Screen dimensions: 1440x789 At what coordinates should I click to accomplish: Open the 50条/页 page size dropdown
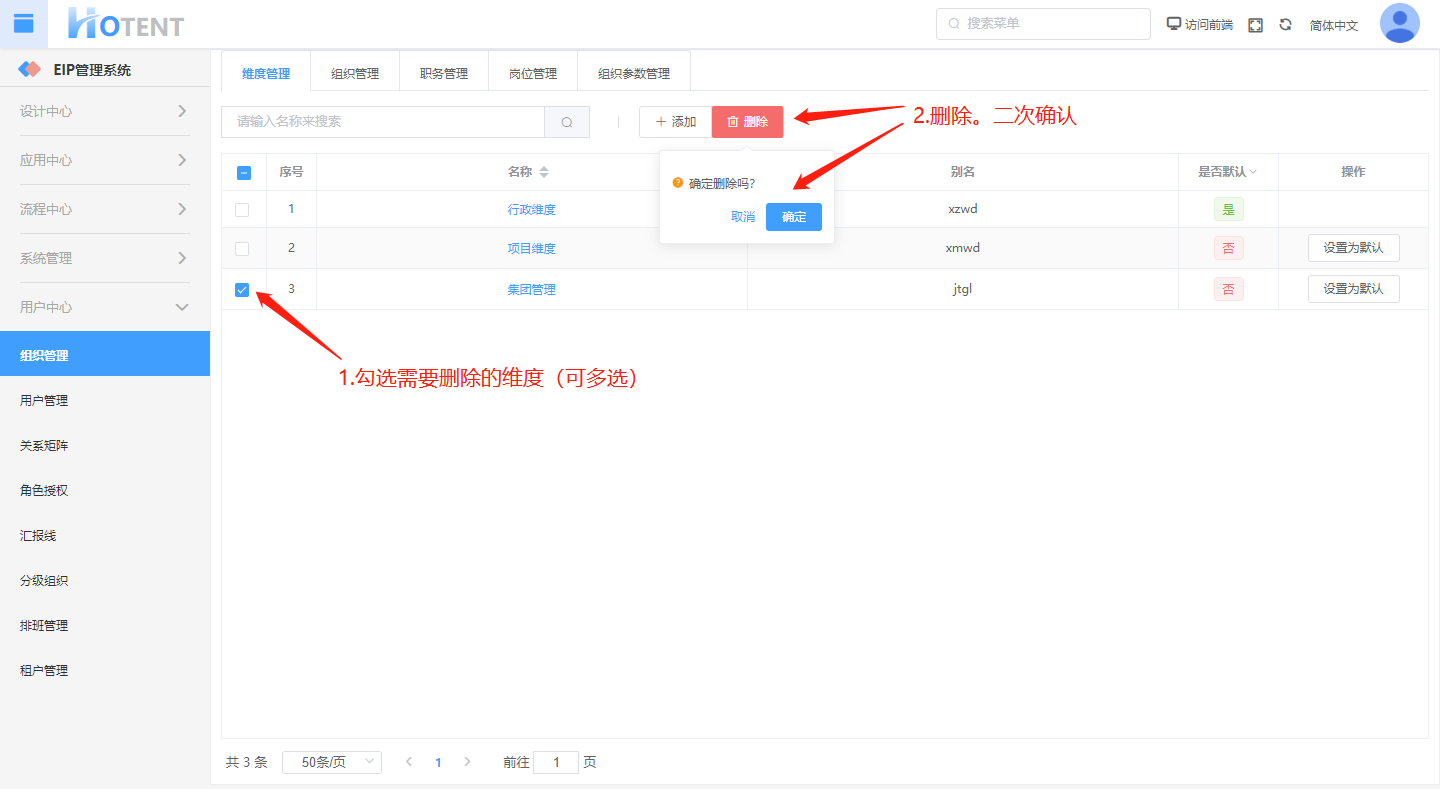pyautogui.click(x=332, y=762)
